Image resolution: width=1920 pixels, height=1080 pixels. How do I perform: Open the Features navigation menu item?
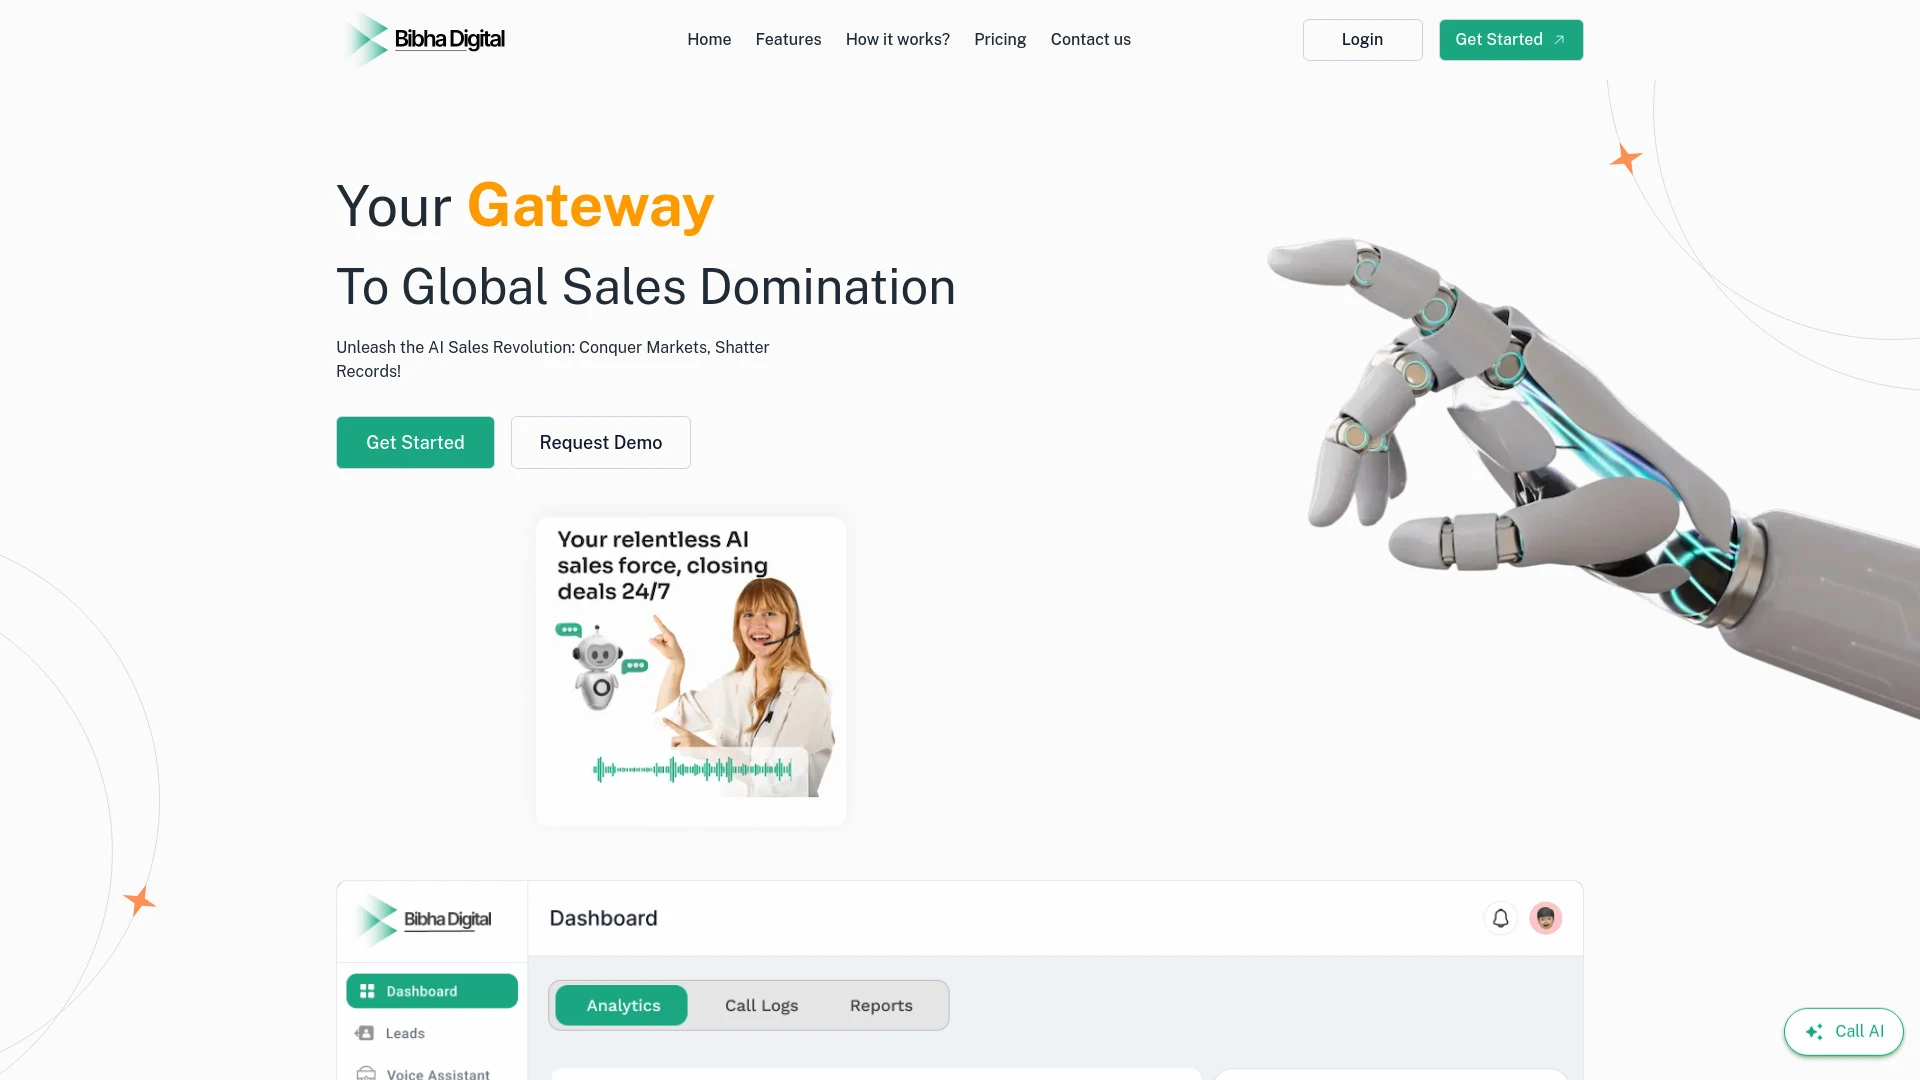pyautogui.click(x=787, y=40)
